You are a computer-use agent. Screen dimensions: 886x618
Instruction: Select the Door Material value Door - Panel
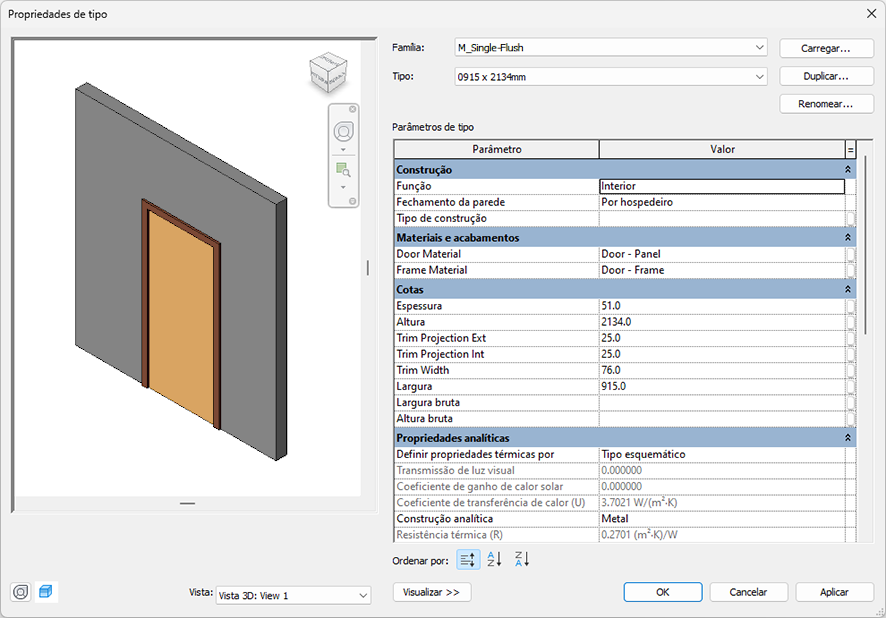pos(722,254)
